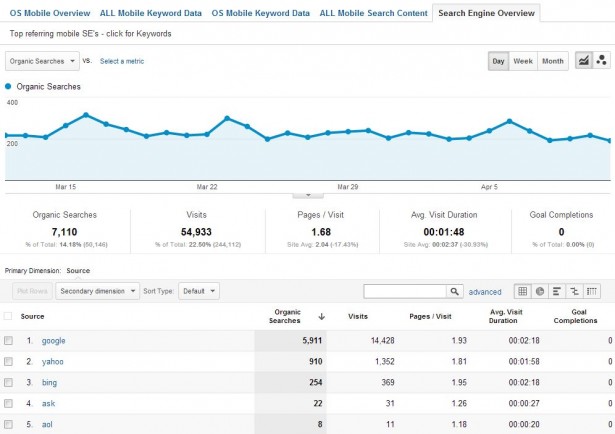Open the Sort Type Default dropdown
Image resolution: width=615 pixels, height=434 pixels.
click(x=199, y=291)
